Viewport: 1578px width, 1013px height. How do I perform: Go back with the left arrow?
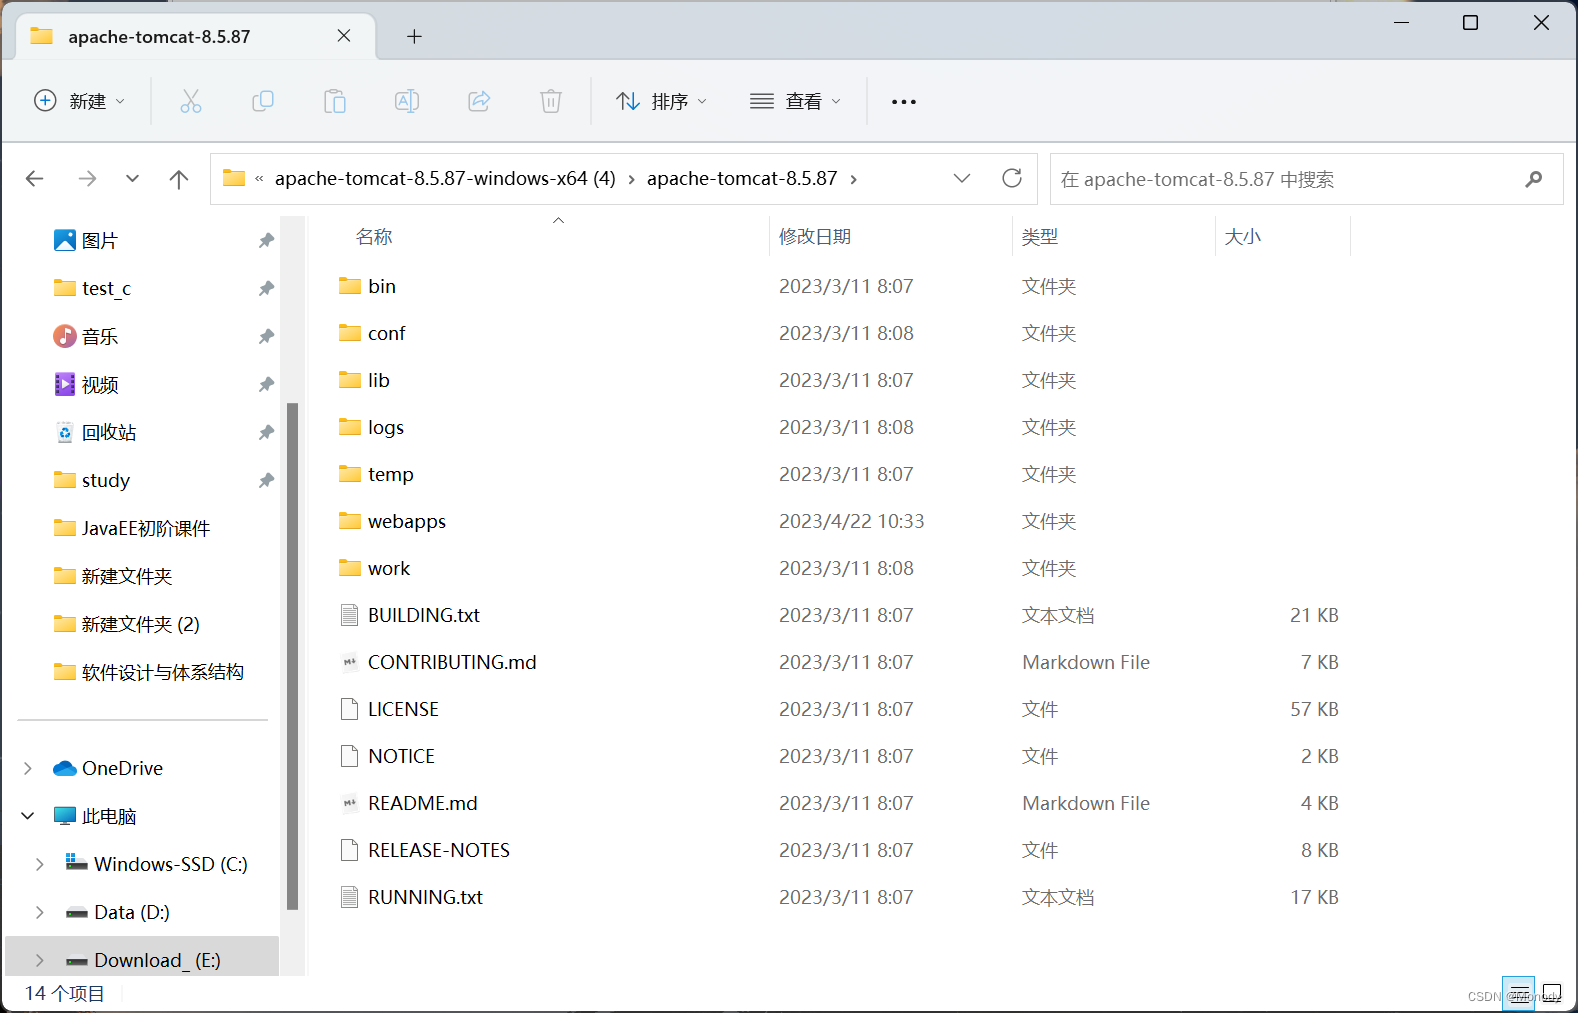35,179
